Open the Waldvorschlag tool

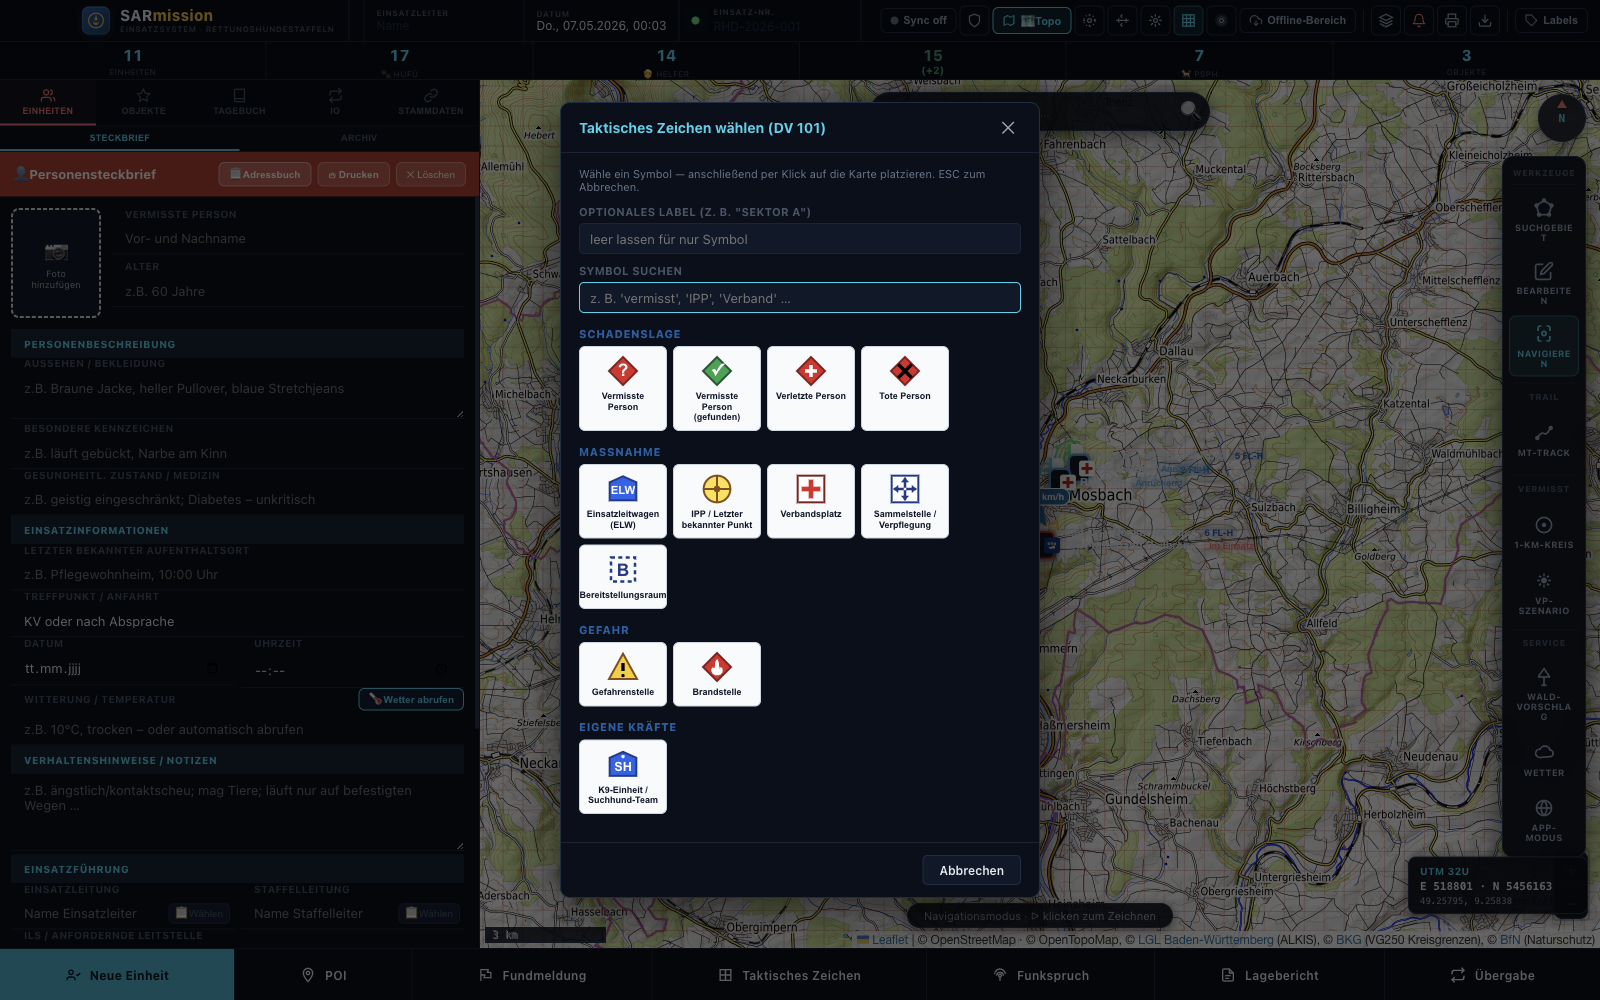pyautogui.click(x=1544, y=693)
